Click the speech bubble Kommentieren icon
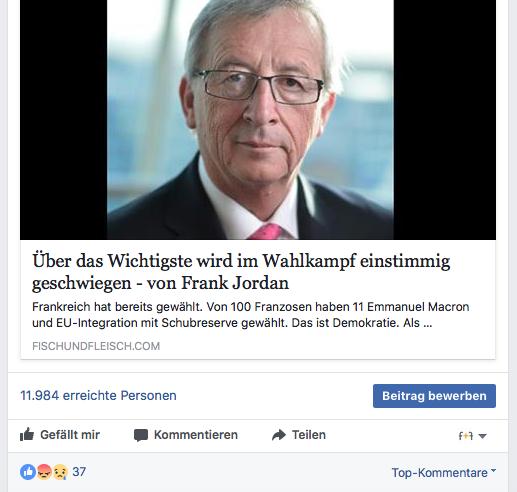Viewport: 517px width, 492px height. (x=141, y=435)
